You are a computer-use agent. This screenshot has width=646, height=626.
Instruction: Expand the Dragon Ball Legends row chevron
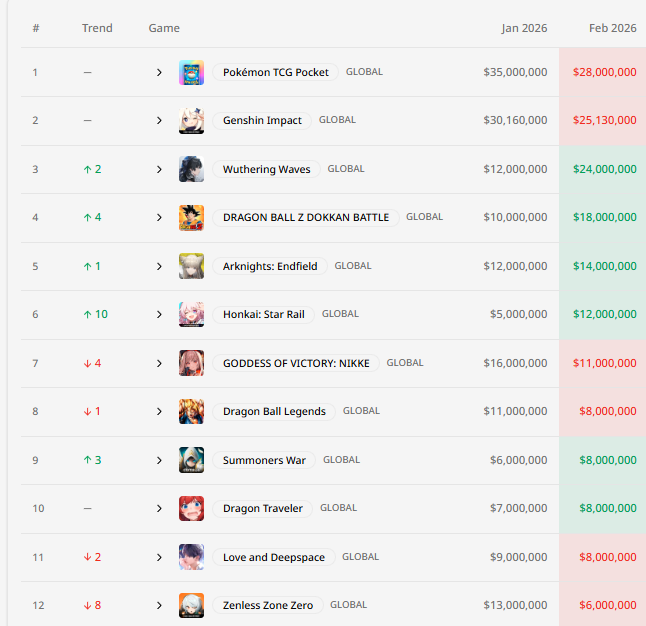pos(159,411)
